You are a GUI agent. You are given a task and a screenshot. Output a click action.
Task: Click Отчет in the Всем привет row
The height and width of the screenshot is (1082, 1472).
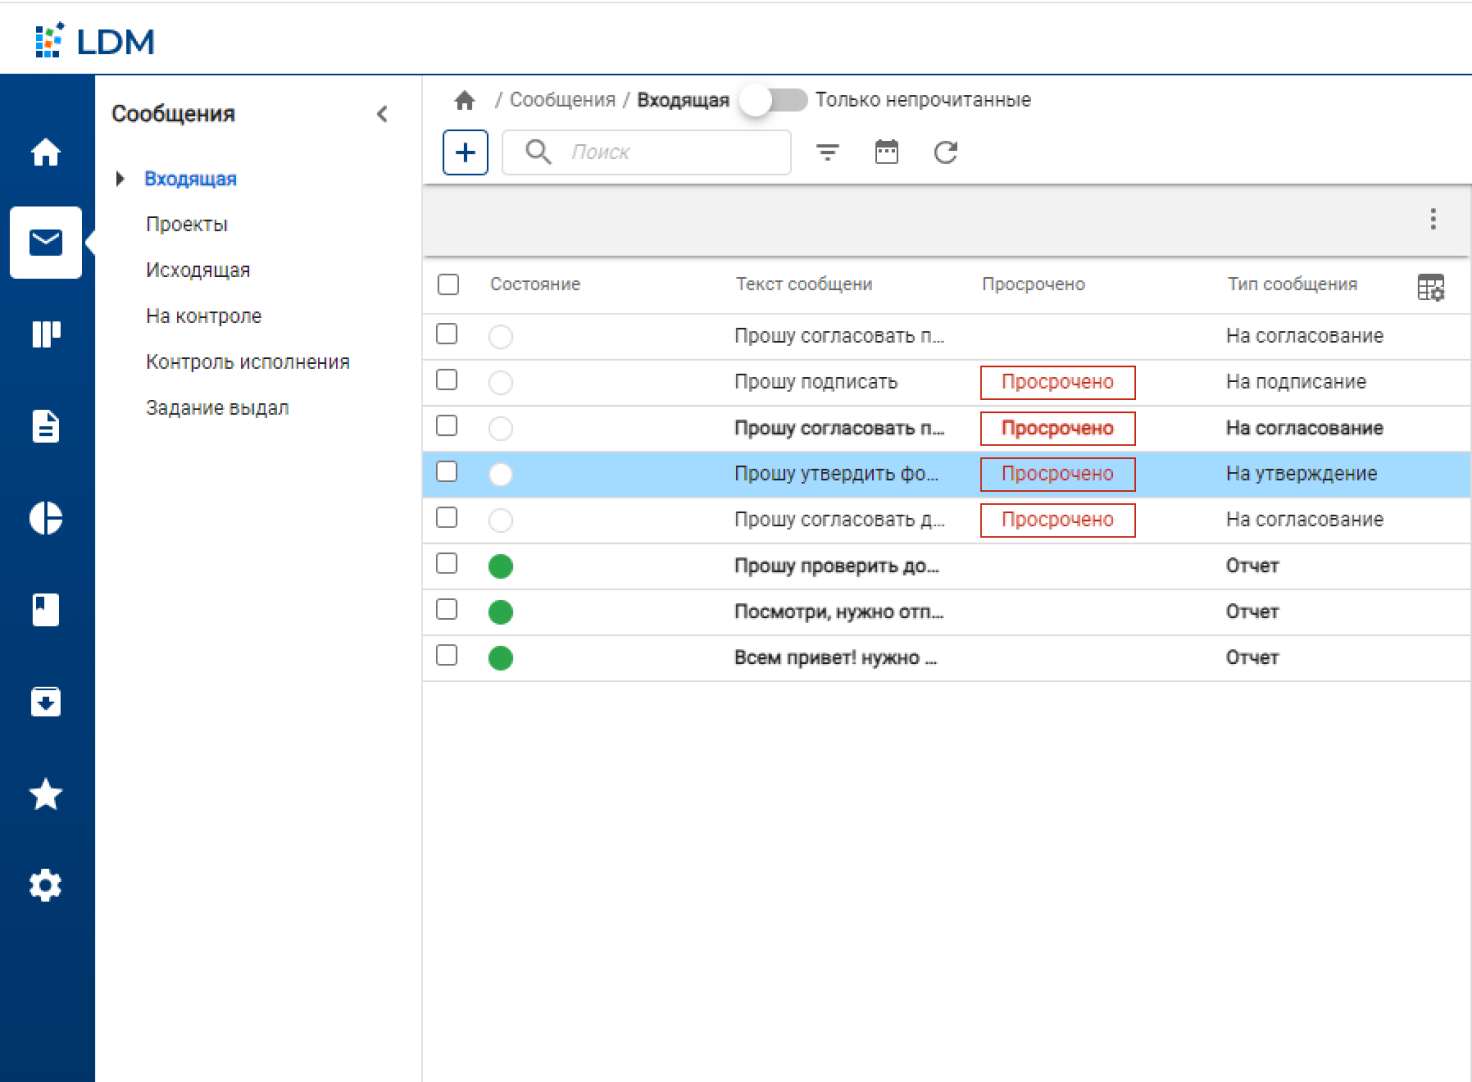pos(1252,658)
